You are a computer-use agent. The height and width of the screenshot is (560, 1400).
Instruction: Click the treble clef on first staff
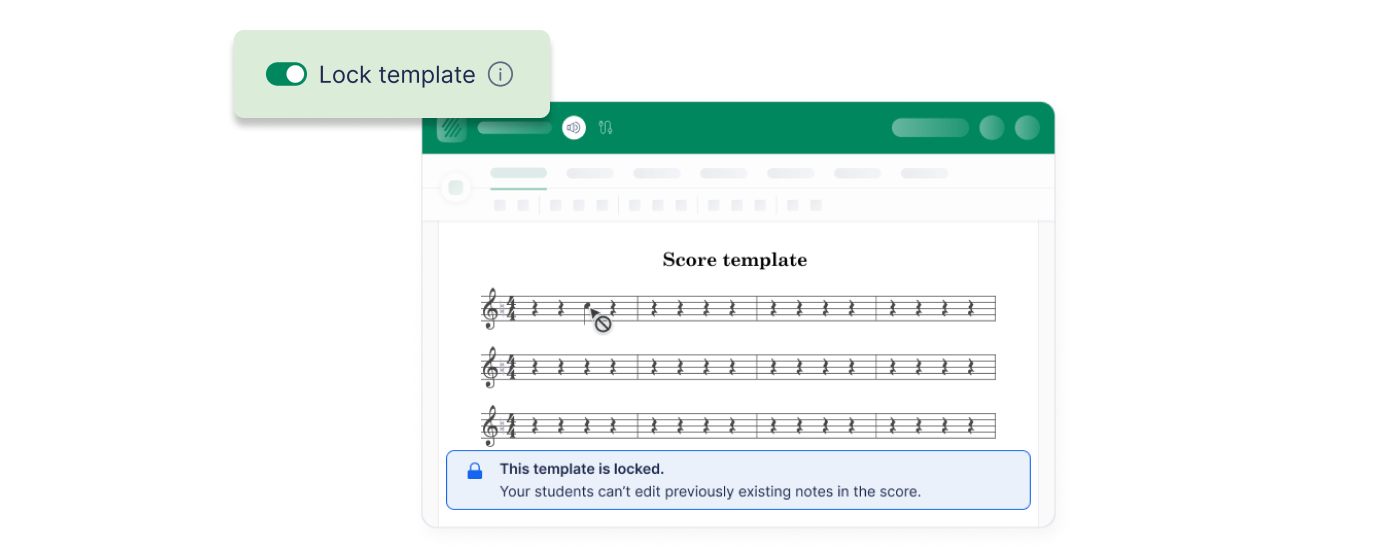coord(490,309)
